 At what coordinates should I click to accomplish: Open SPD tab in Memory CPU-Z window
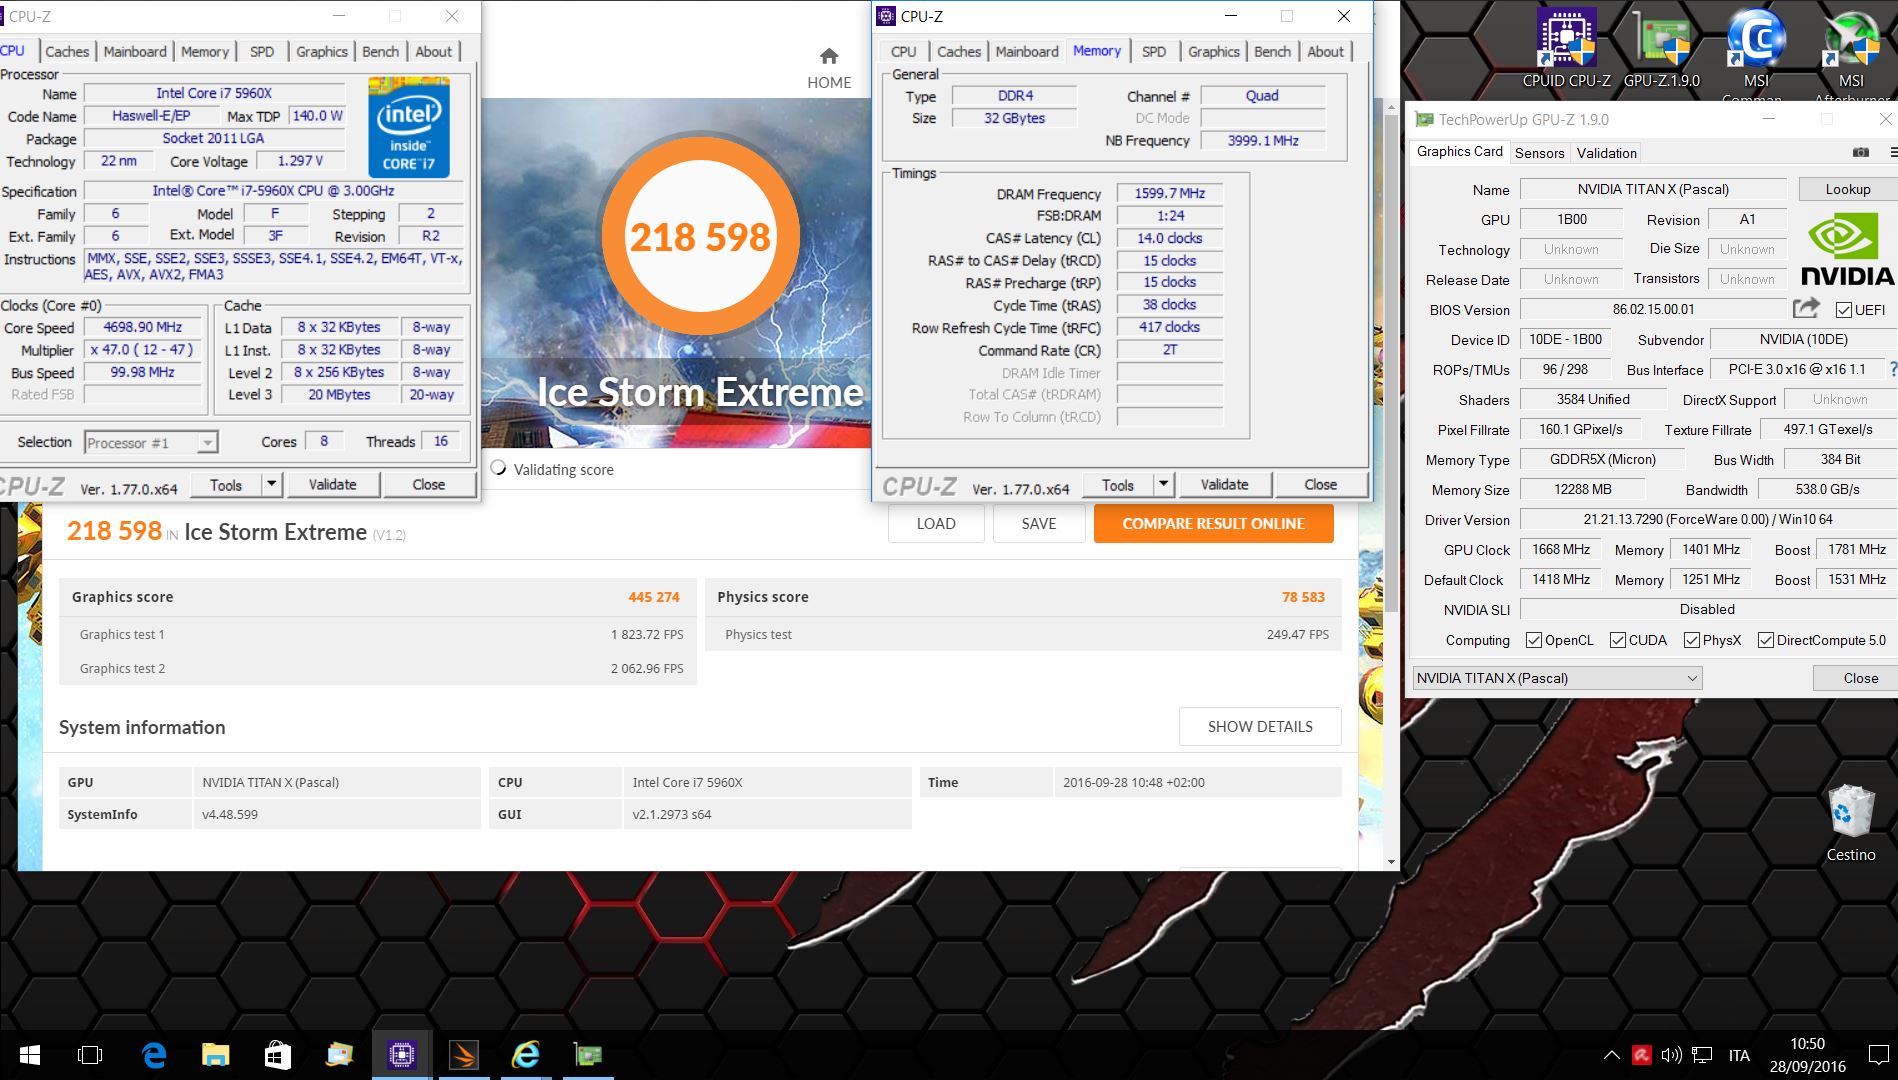(x=1154, y=51)
